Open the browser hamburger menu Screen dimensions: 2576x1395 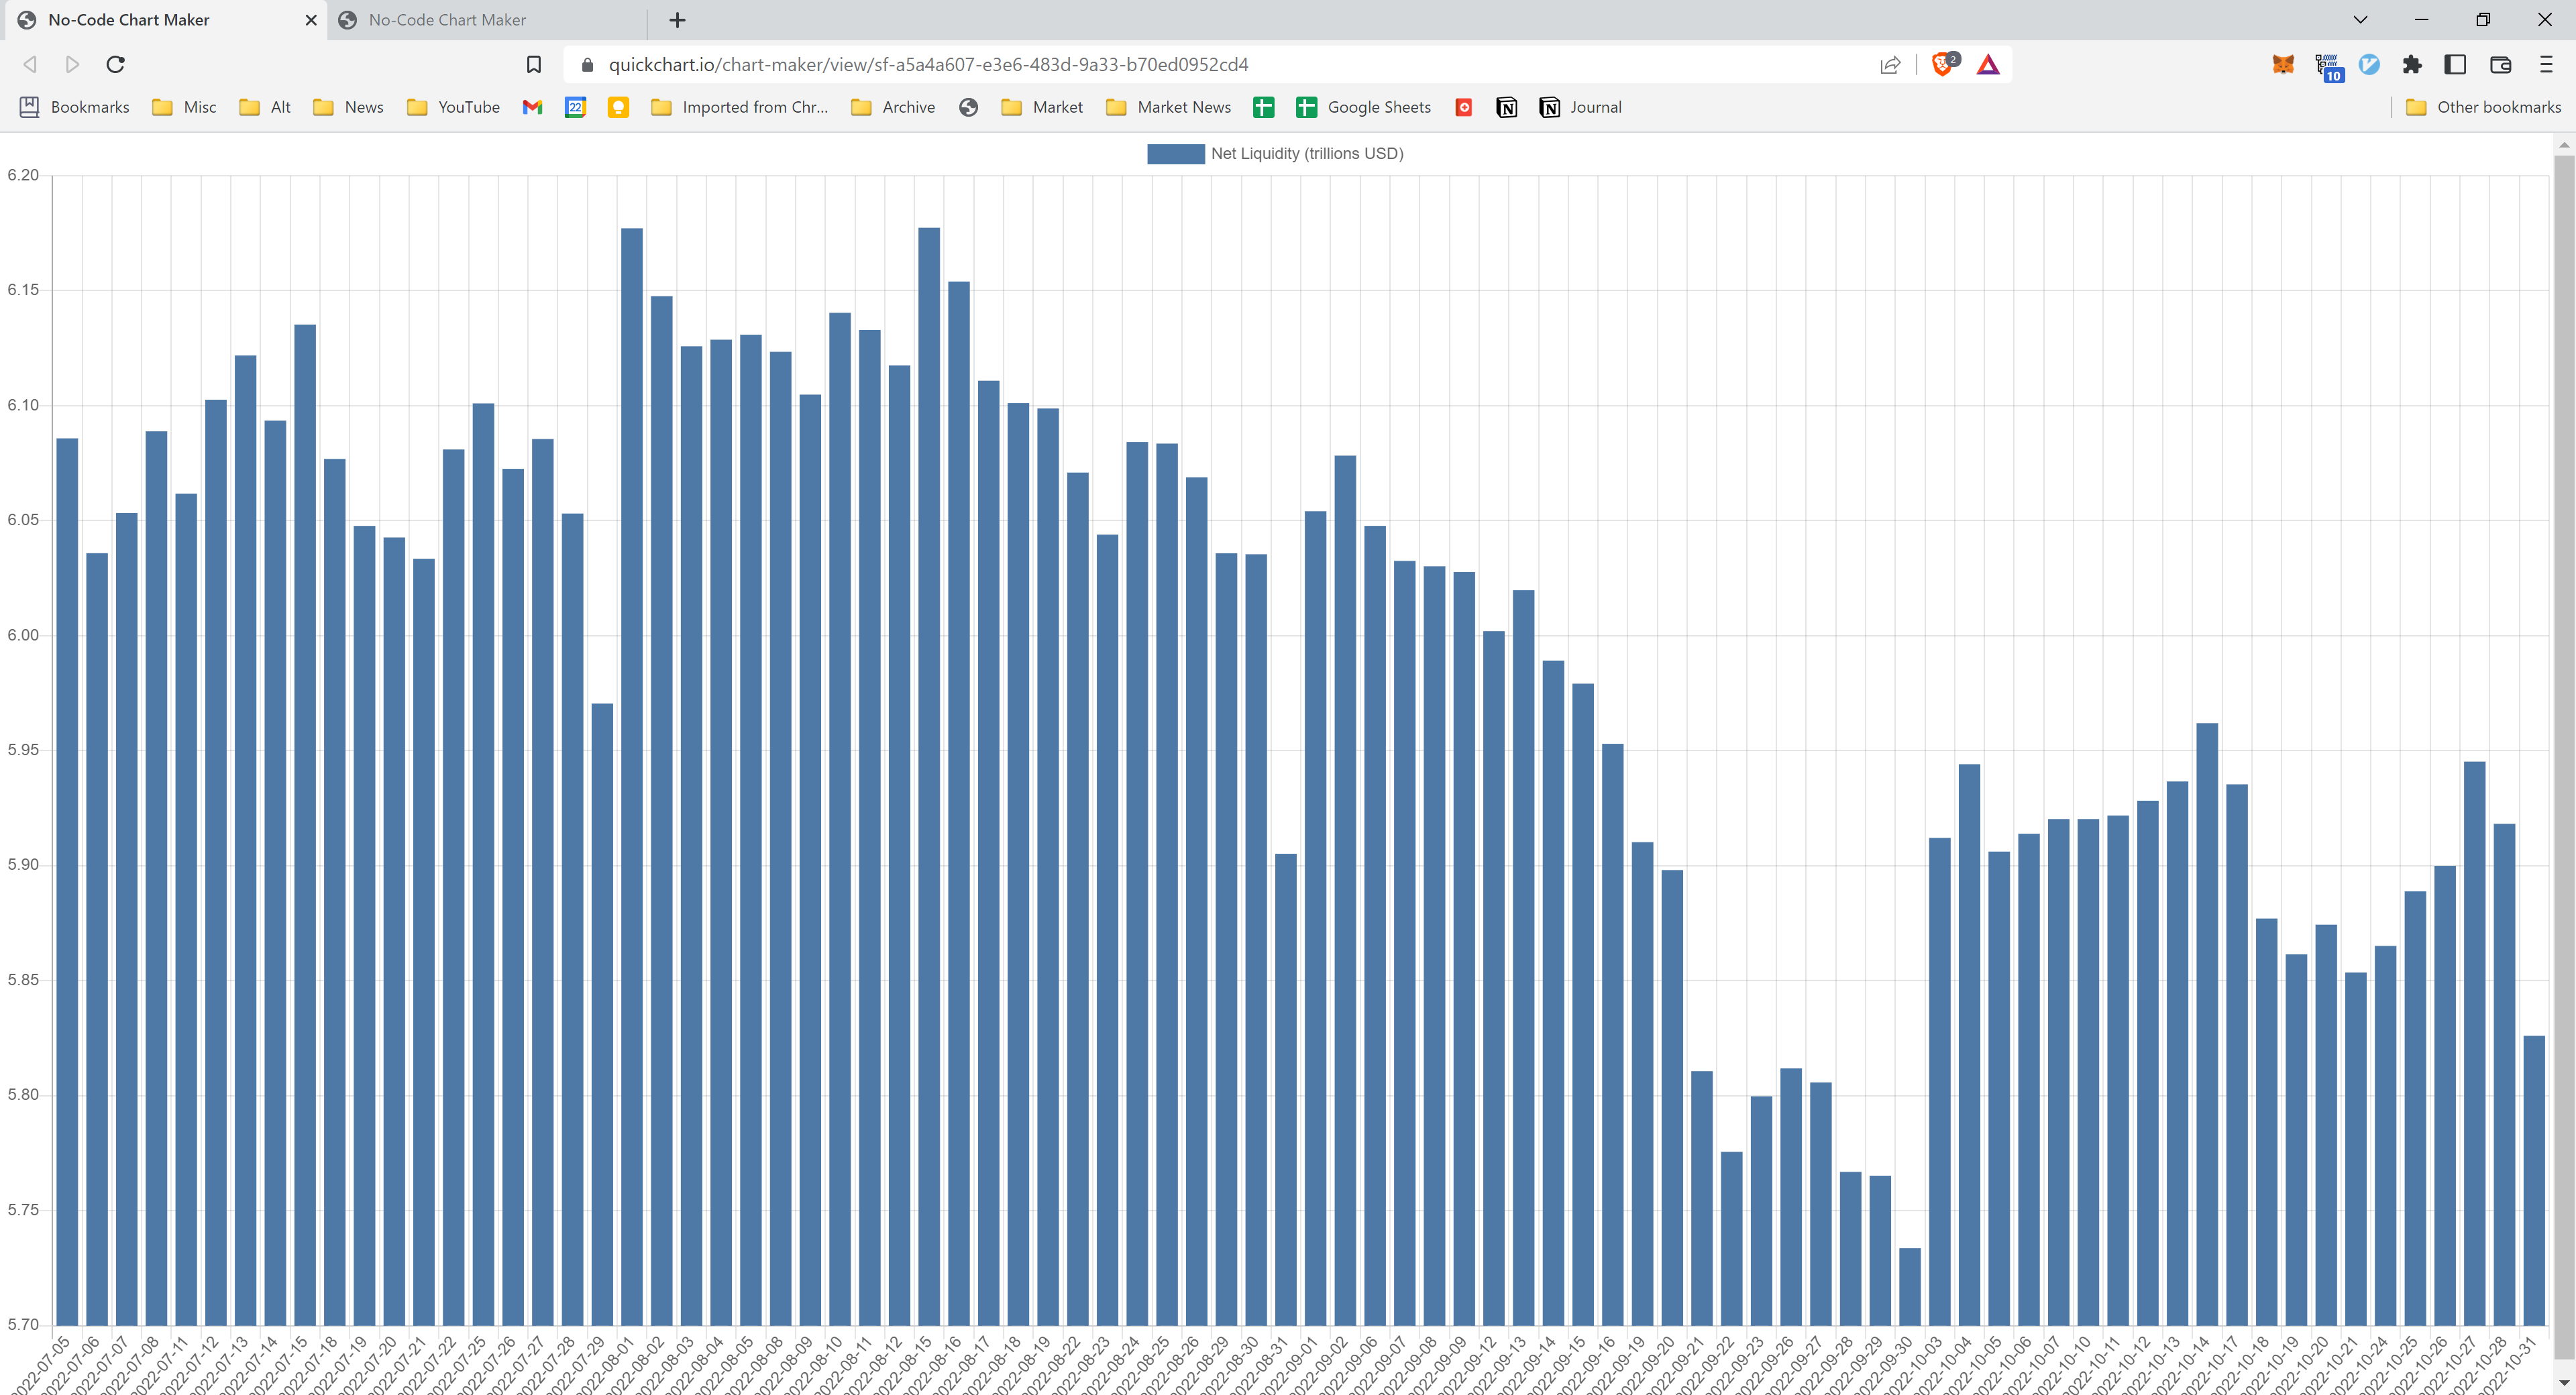[x=2546, y=64]
